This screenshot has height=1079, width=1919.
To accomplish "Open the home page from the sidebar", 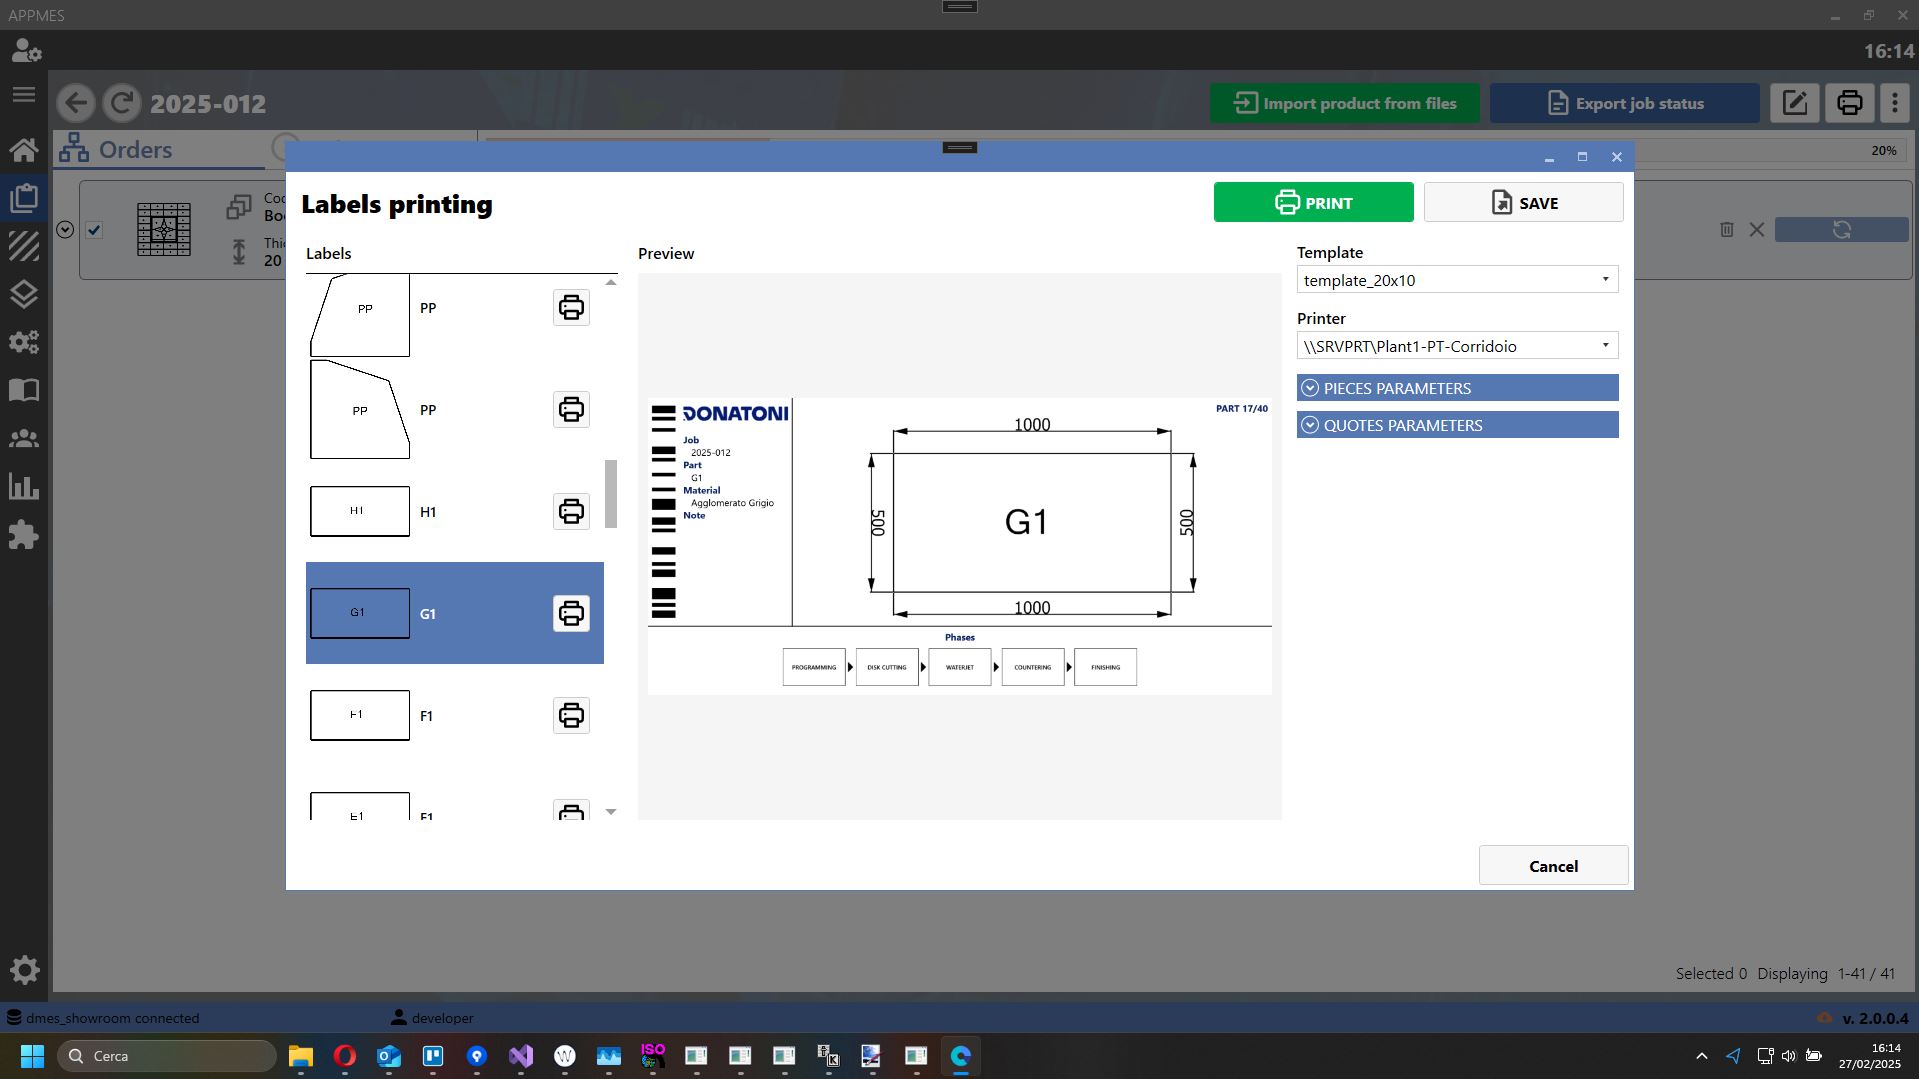I will point(24,150).
